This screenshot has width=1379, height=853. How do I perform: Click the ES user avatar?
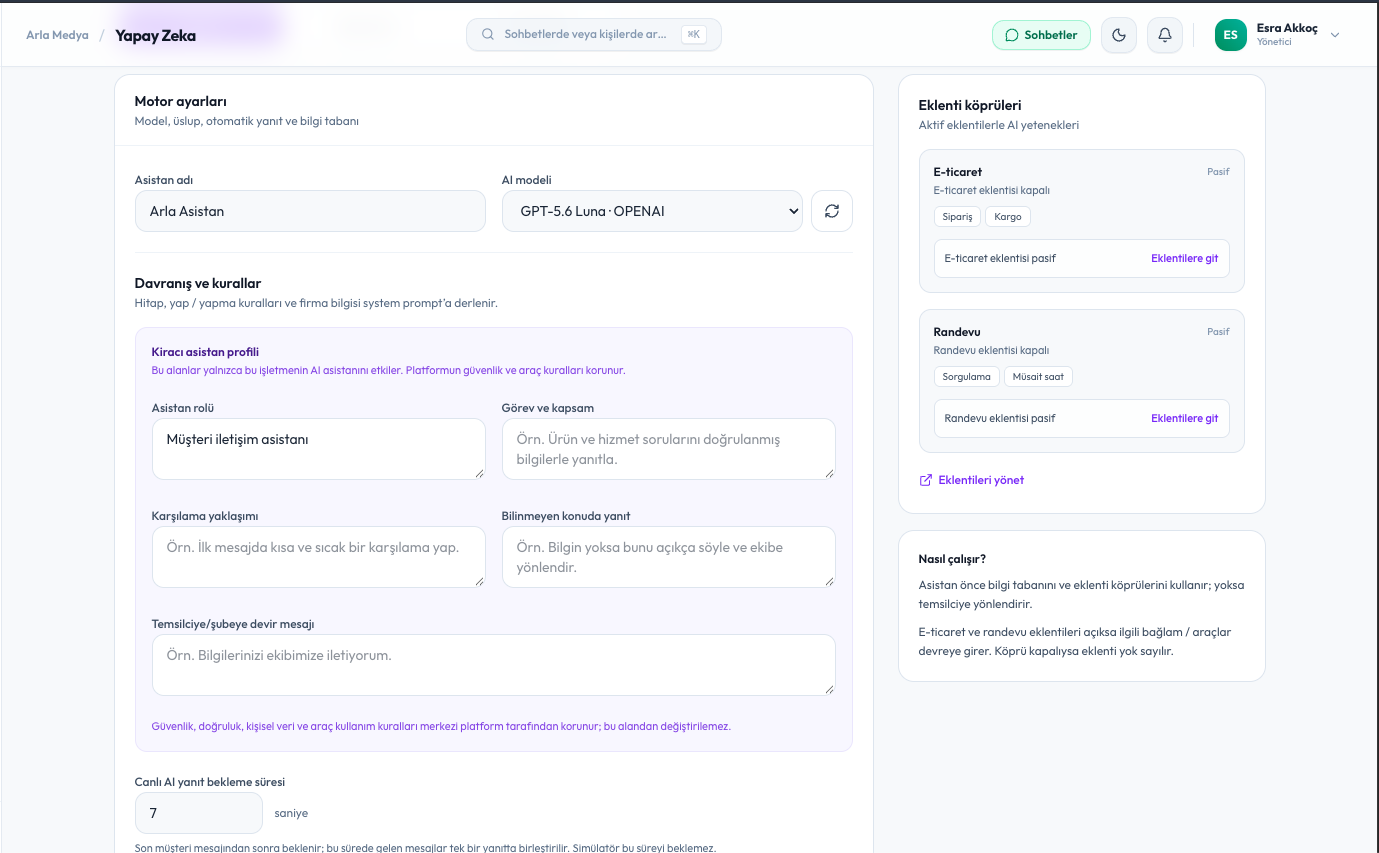tap(1231, 35)
